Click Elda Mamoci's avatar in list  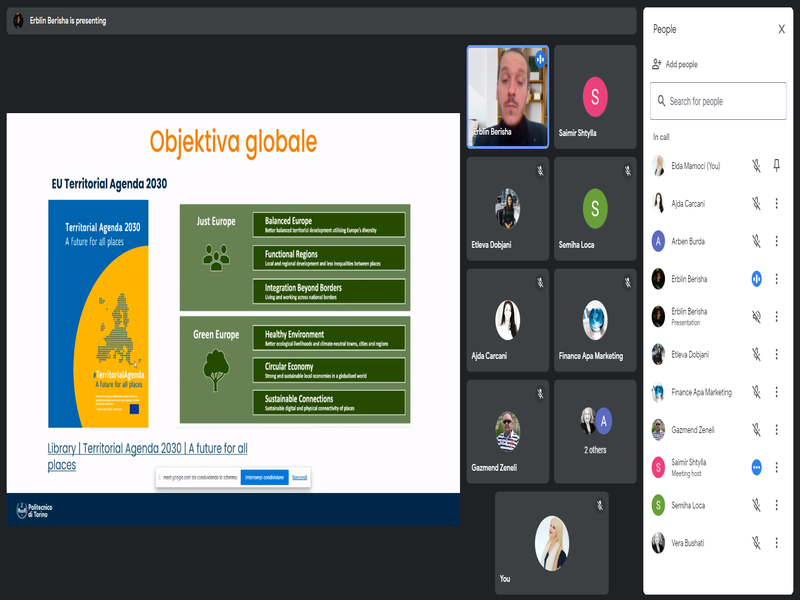pos(658,166)
